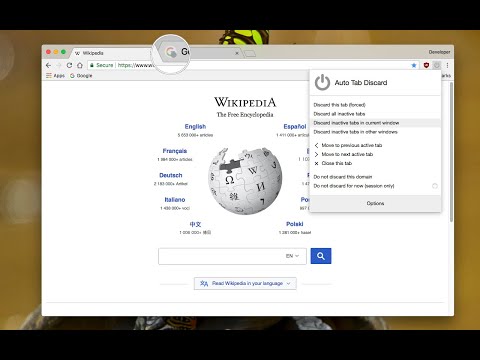Choose Discard inactive tabs in current window
The height and width of the screenshot is (360, 480).
[x=375, y=123]
